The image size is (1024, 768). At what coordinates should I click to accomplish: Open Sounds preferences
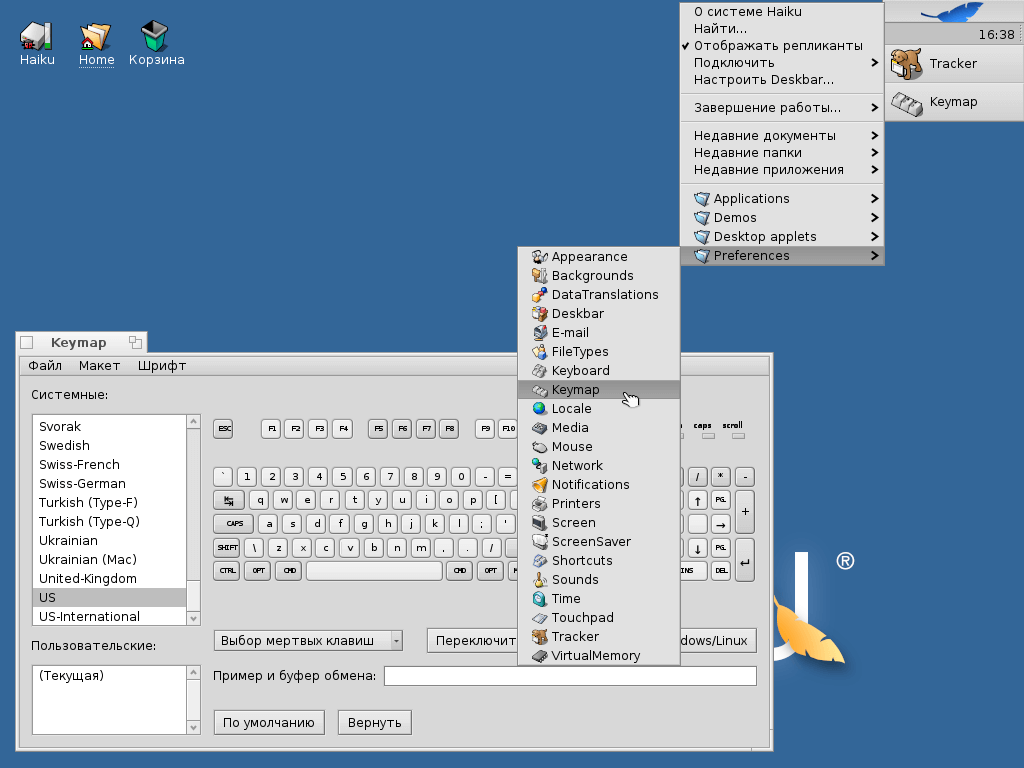pos(599,579)
